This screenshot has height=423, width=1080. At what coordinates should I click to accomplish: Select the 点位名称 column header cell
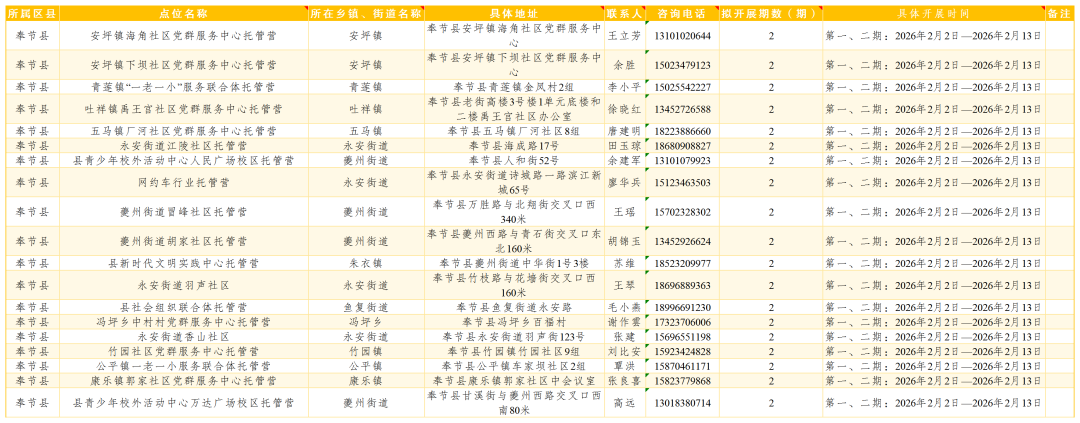click(x=183, y=14)
